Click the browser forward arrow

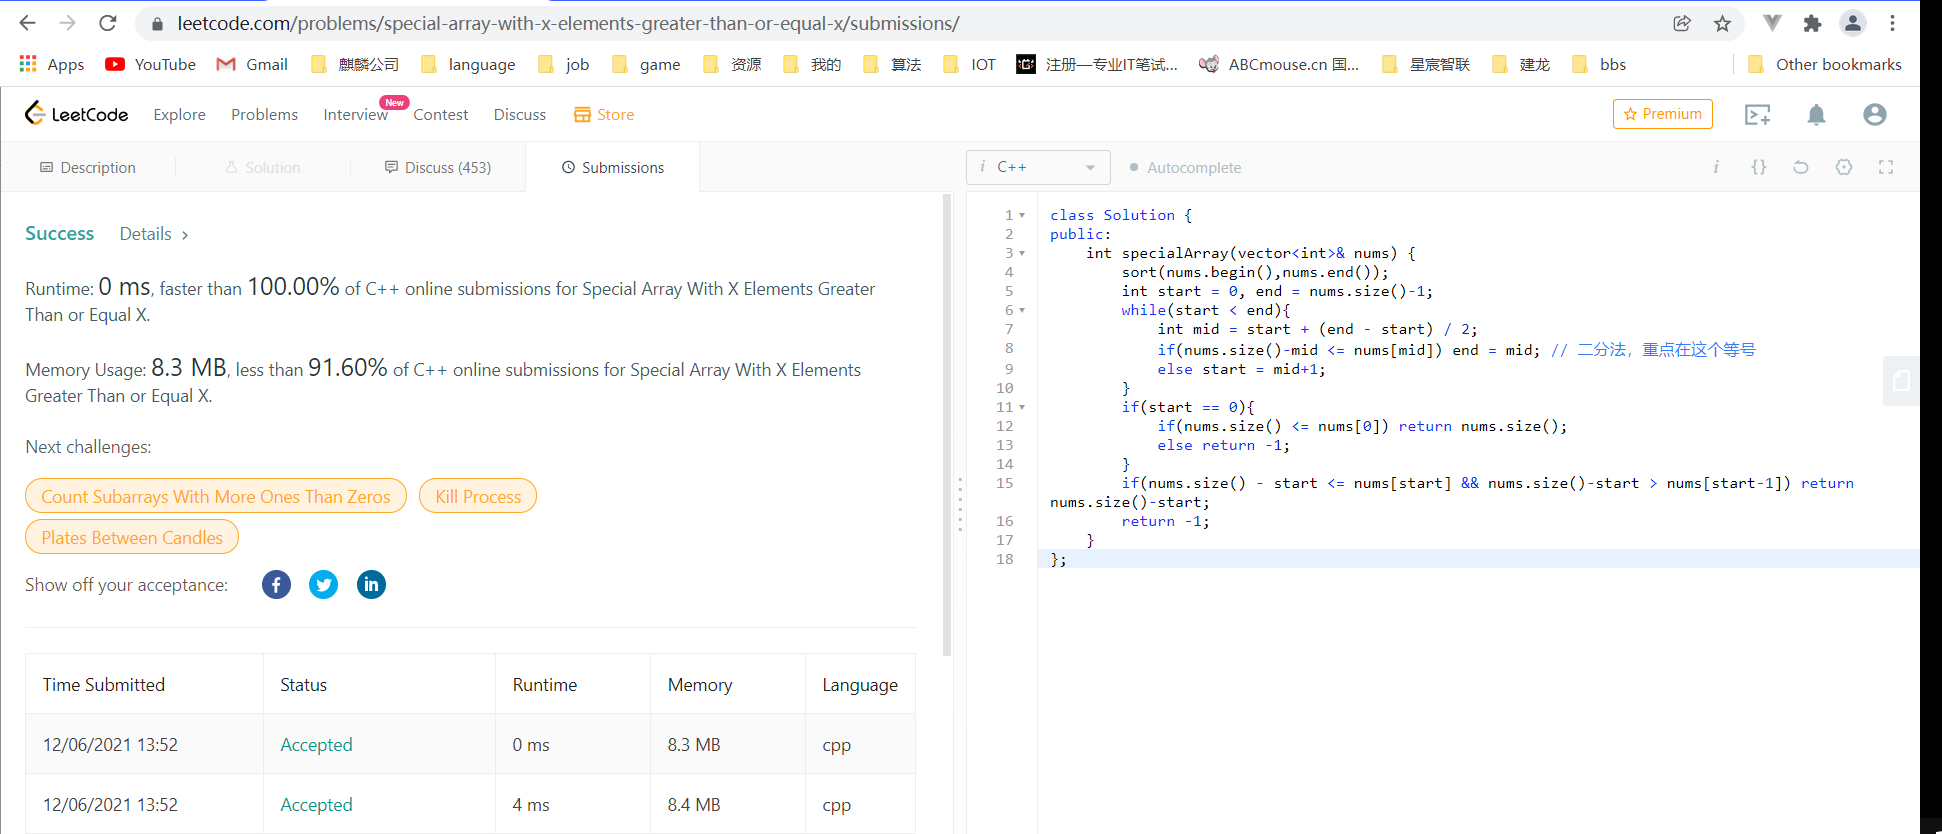point(67,23)
